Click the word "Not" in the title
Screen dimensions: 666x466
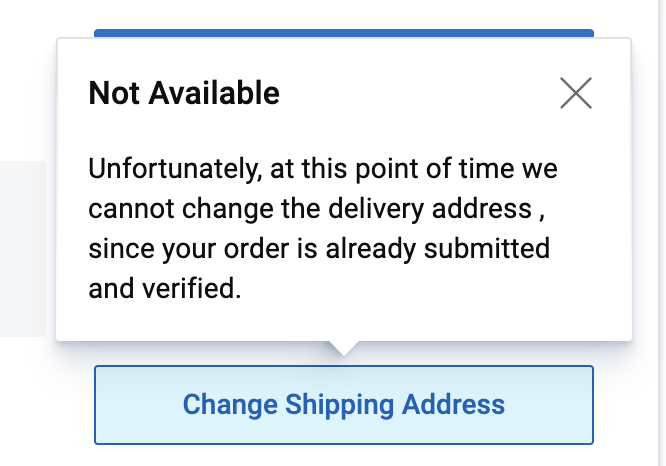tap(109, 94)
